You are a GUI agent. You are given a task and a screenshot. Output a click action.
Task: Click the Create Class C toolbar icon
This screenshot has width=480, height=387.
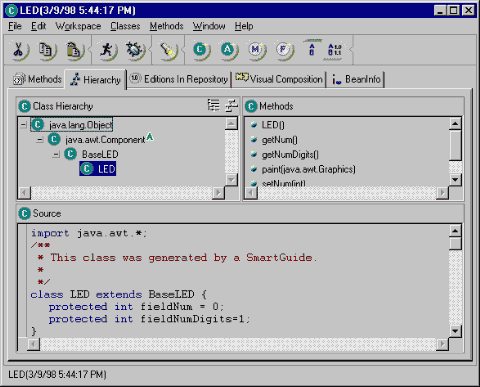(x=201, y=50)
